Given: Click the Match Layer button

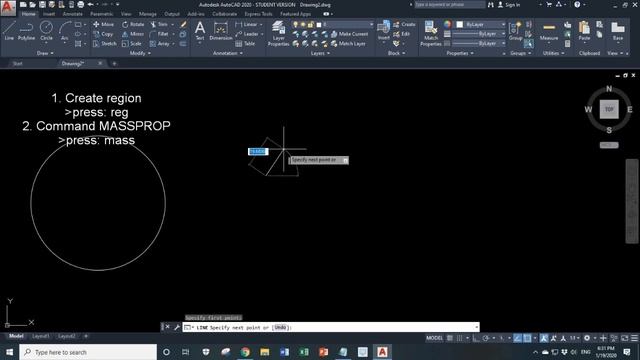Looking at the screenshot, I should pos(348,44).
